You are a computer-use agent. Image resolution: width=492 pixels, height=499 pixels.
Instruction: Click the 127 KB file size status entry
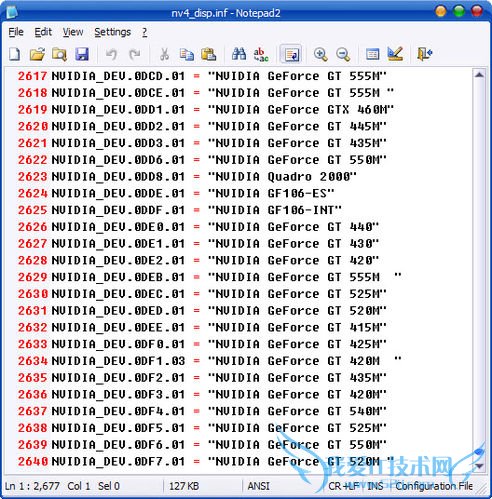(184, 486)
